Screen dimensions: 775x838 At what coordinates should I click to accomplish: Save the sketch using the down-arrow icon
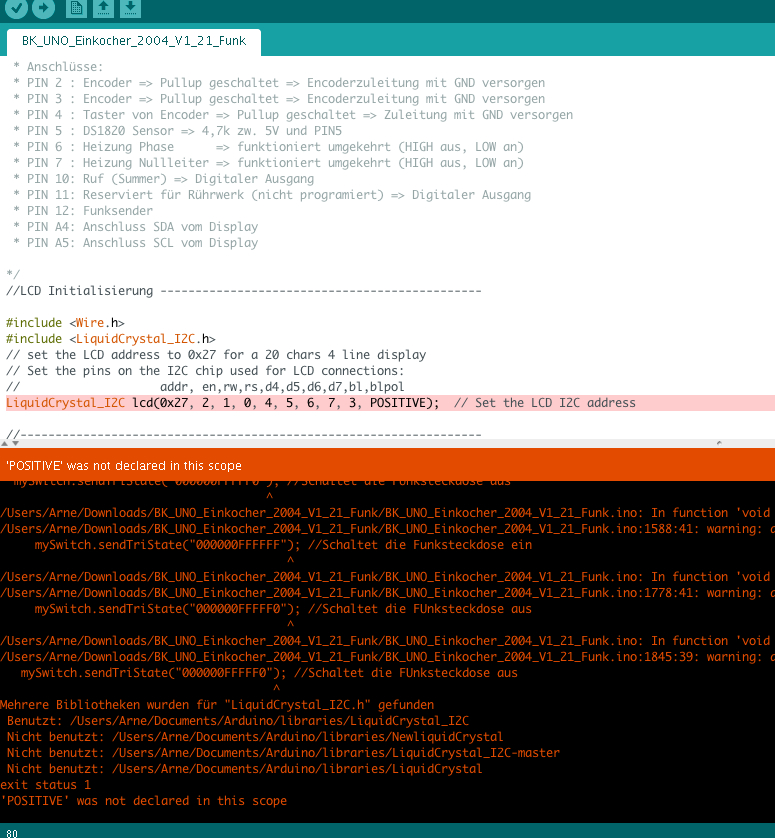[131, 8]
